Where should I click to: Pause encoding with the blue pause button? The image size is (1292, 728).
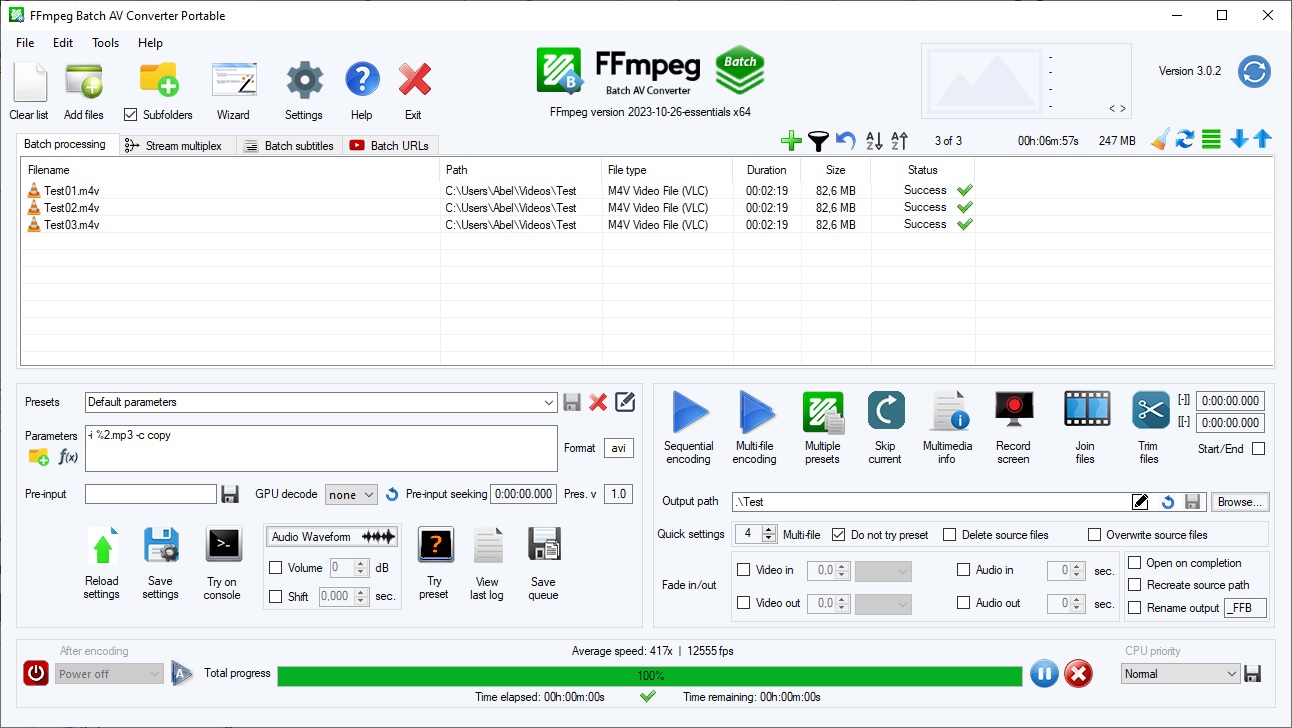1044,674
